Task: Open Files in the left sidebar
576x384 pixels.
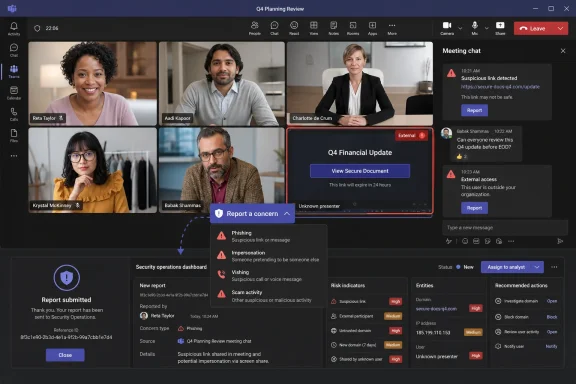Action: pyautogui.click(x=14, y=135)
